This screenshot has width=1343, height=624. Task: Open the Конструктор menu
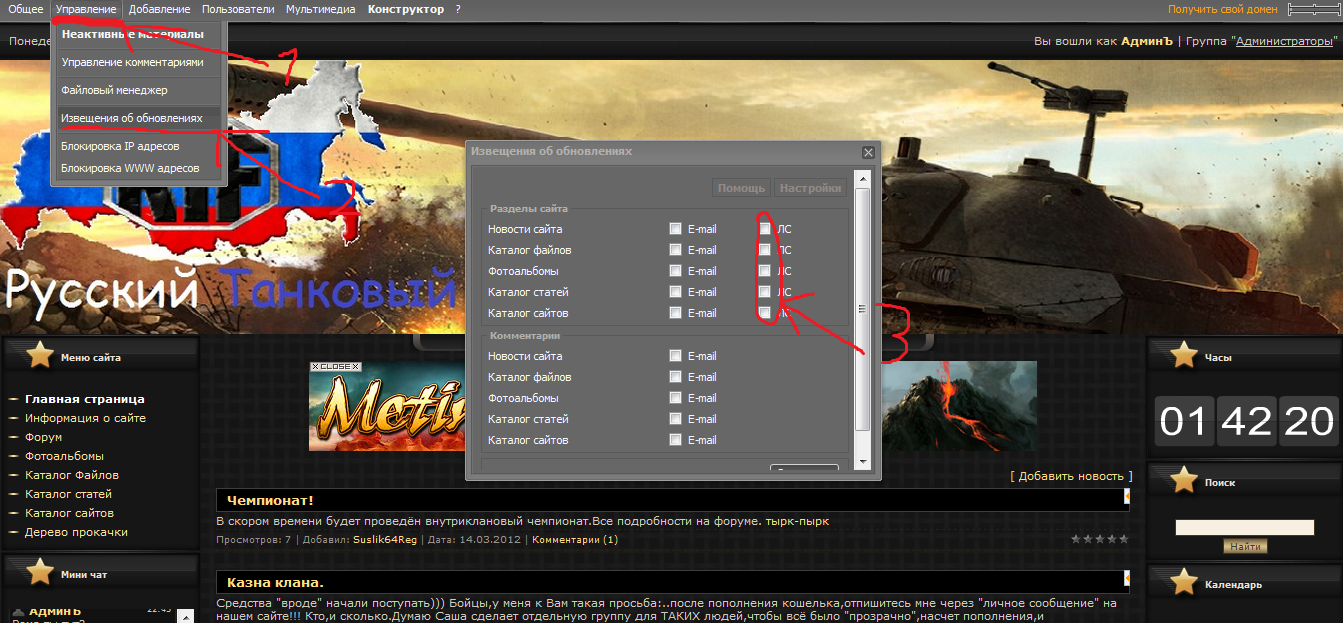pos(406,9)
